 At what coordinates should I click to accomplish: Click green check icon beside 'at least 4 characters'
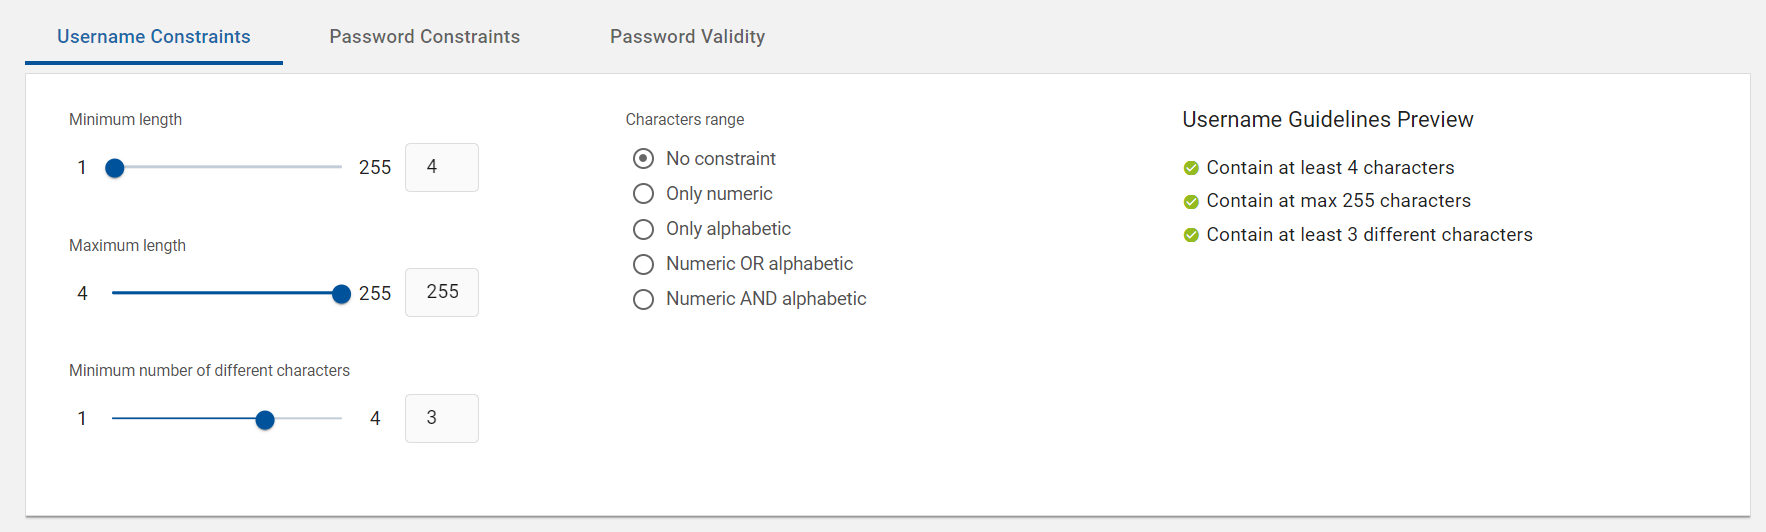point(1191,168)
